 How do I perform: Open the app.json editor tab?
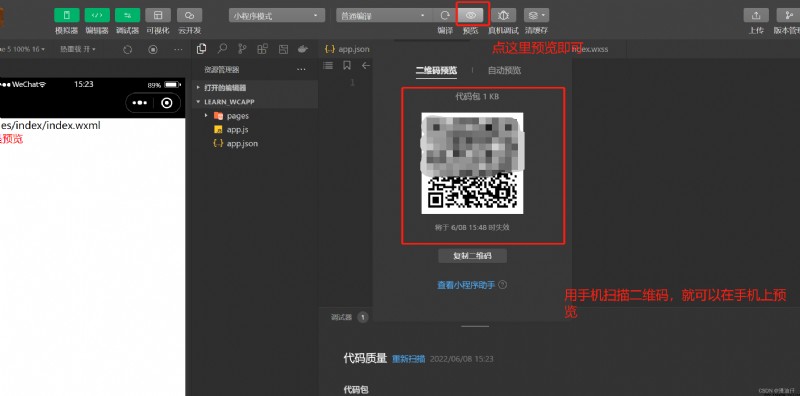(x=347, y=50)
